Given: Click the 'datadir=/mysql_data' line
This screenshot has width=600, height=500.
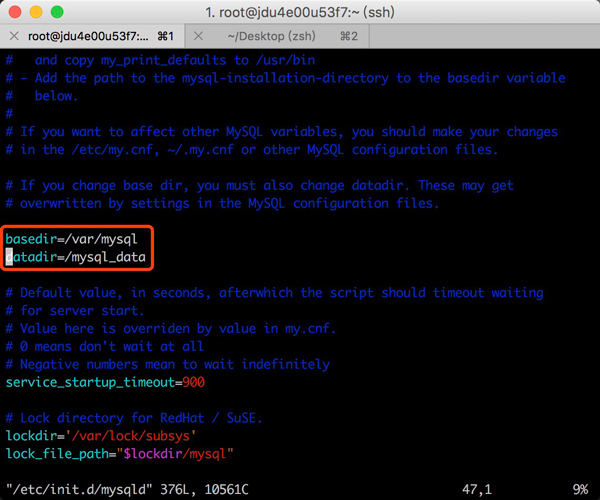Looking at the screenshot, I should tap(76, 257).
